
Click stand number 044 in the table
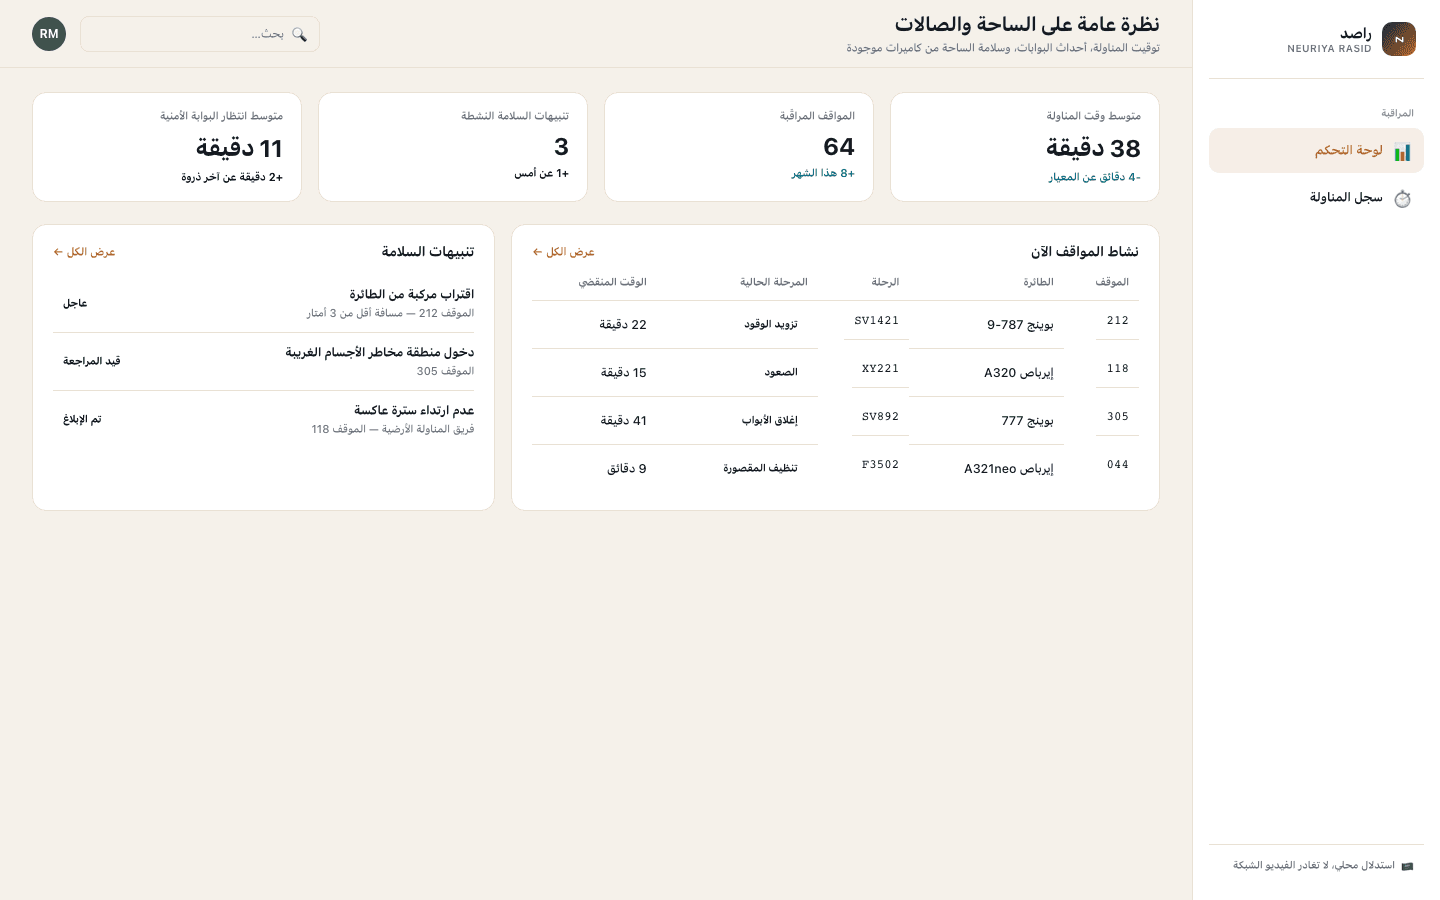point(1118,465)
